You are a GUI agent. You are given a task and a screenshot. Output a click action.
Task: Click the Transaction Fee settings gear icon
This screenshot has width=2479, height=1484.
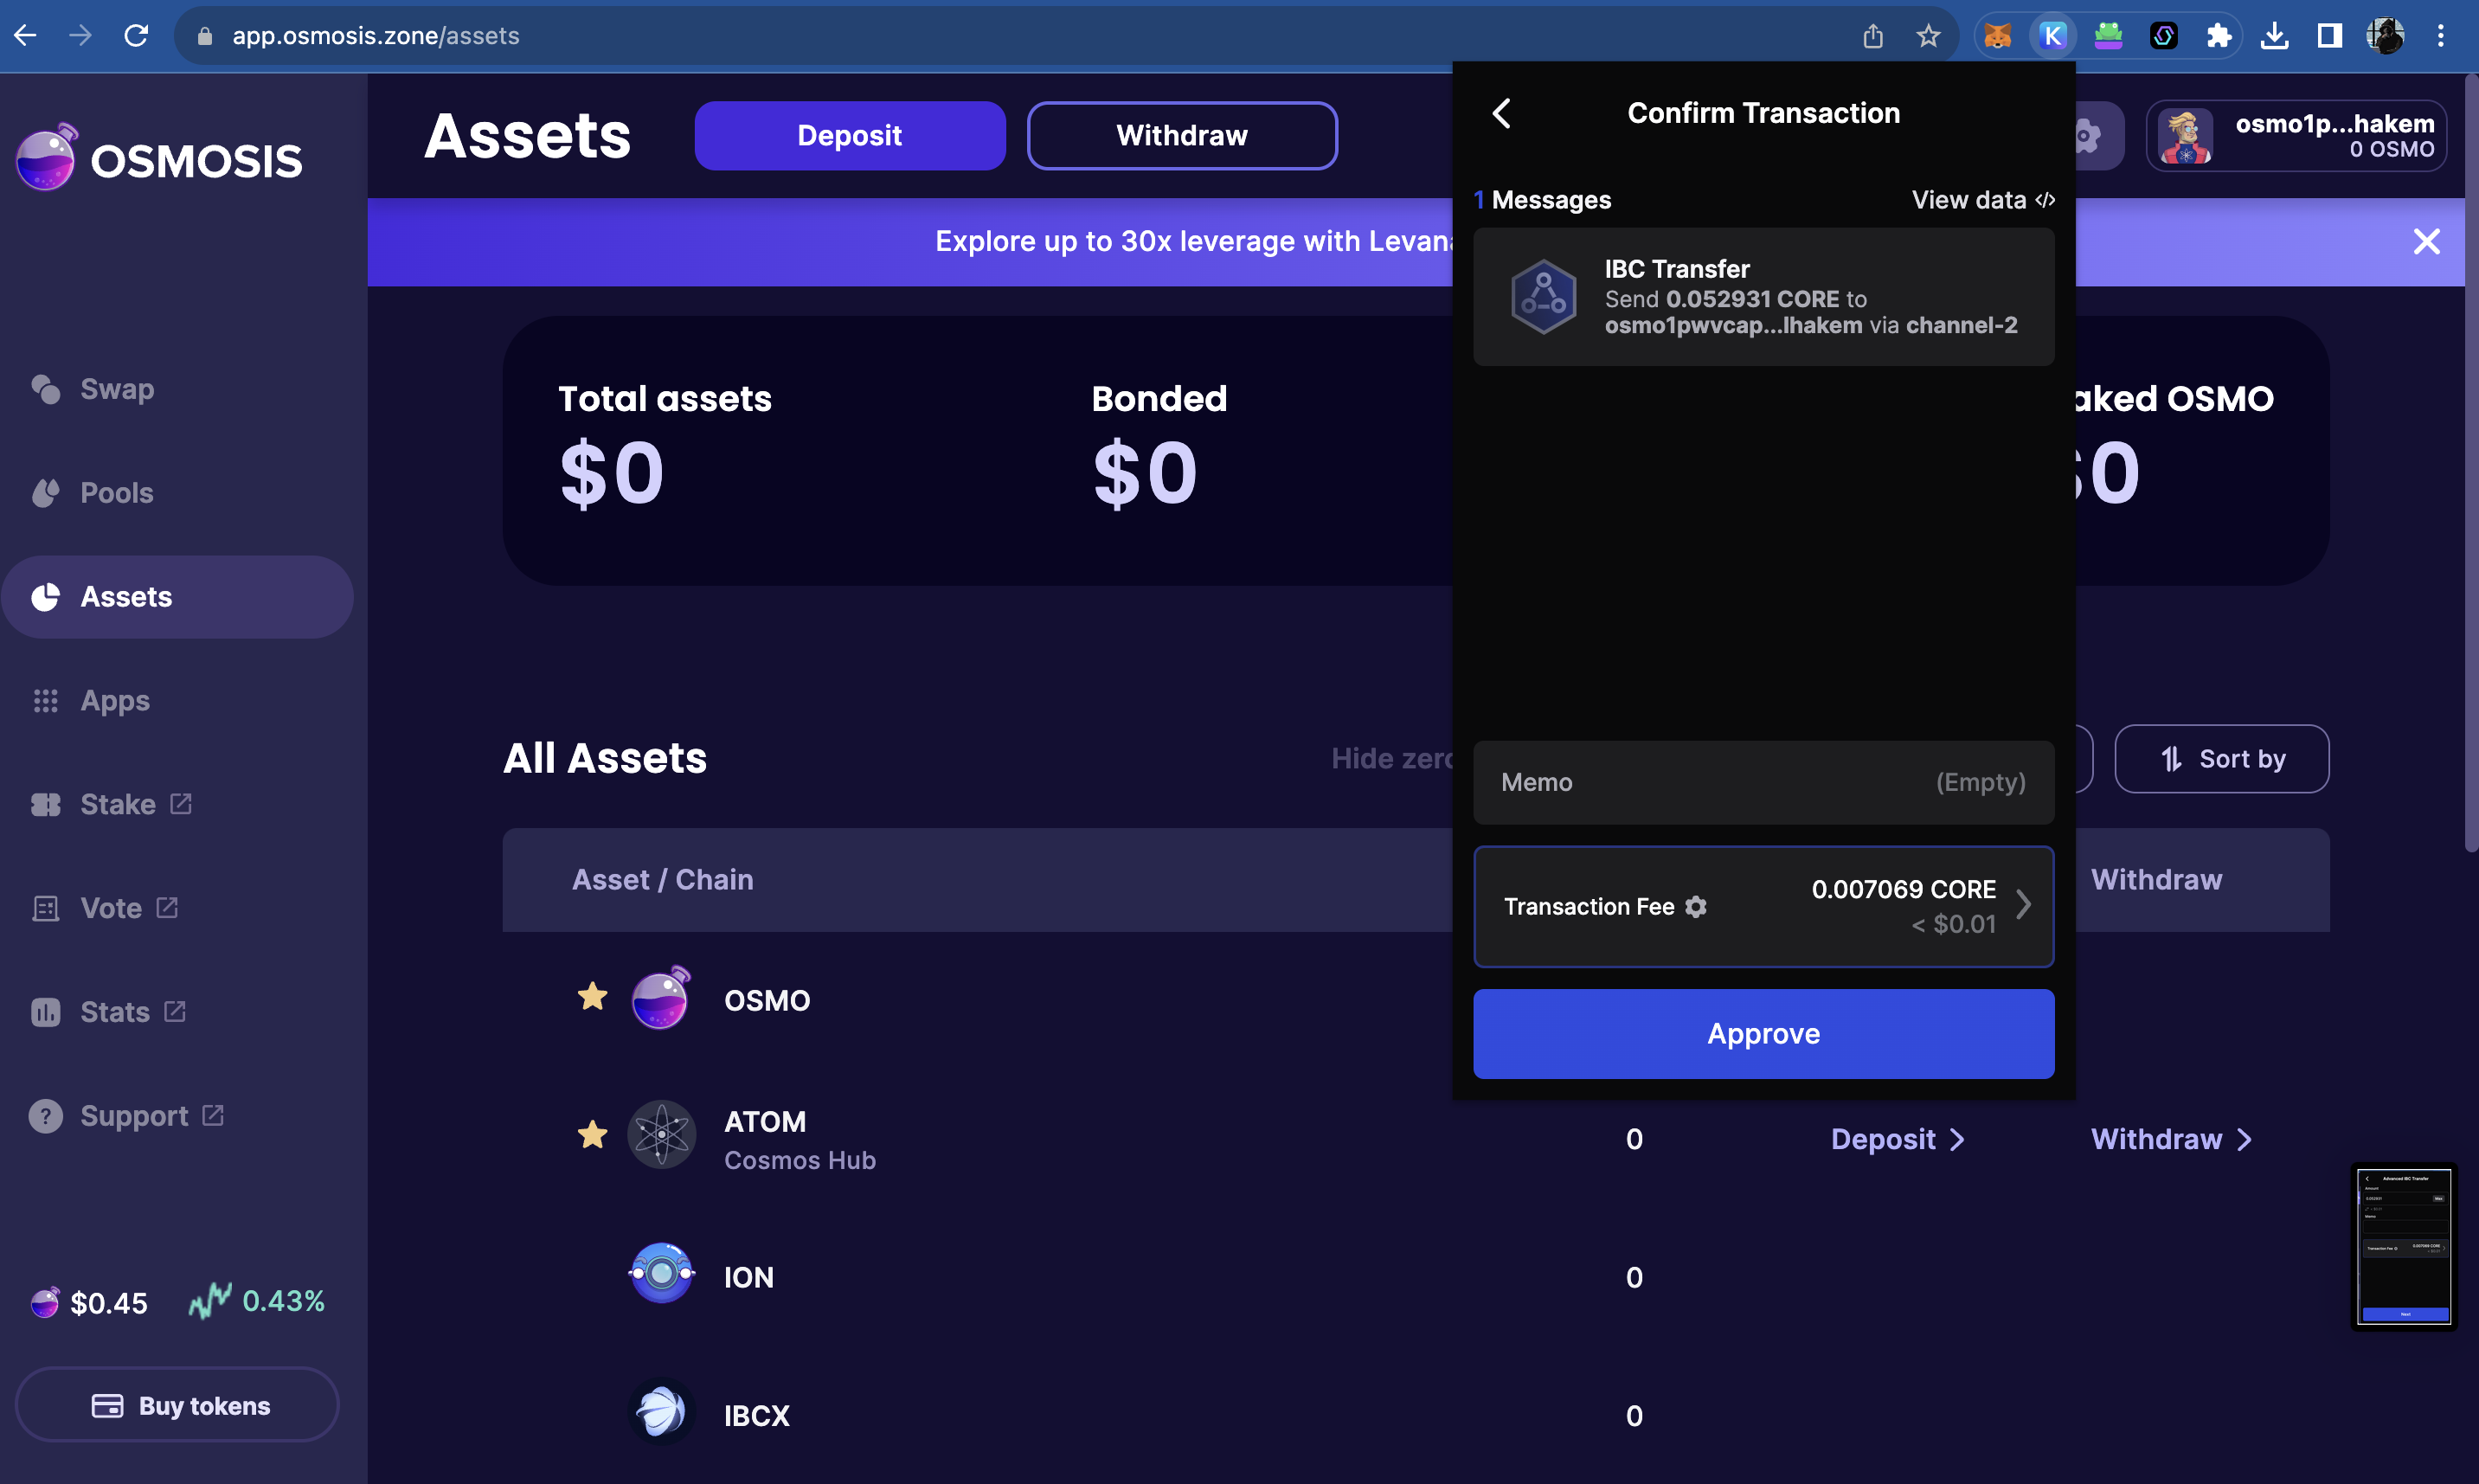point(1695,904)
